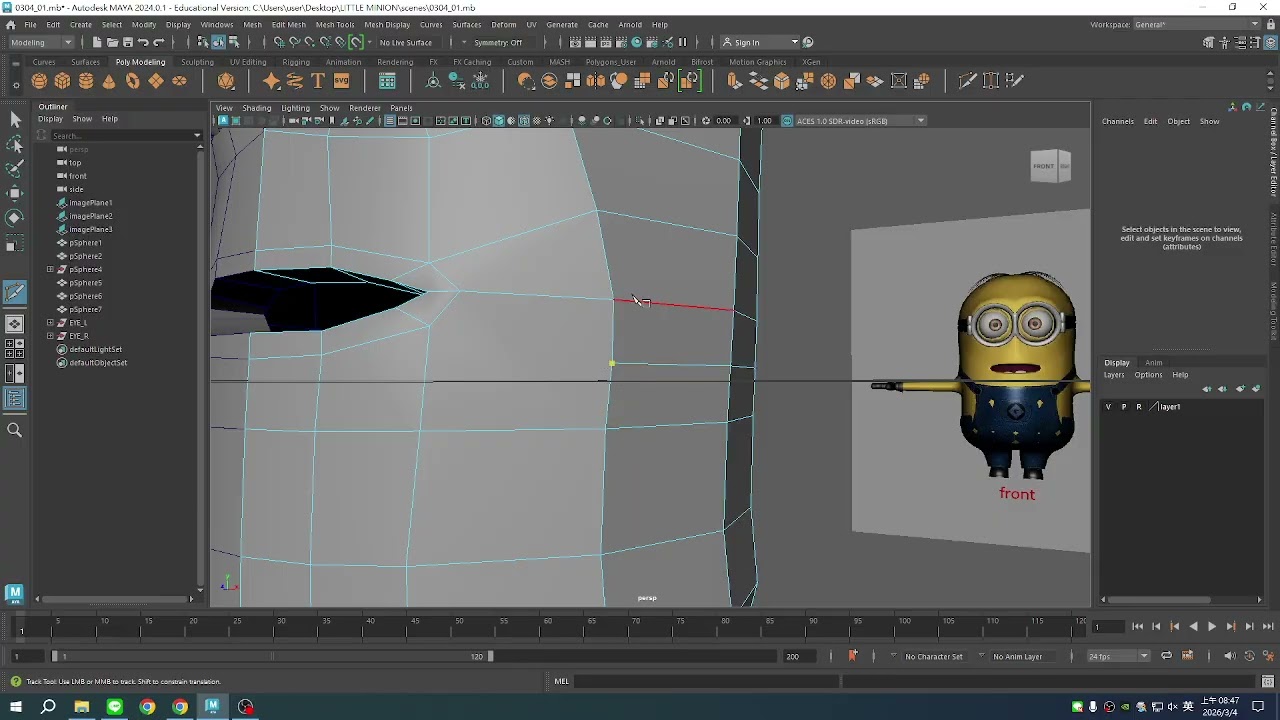Create a polygon plane from the shelf
The height and width of the screenshot is (720, 1280).
coord(156,81)
